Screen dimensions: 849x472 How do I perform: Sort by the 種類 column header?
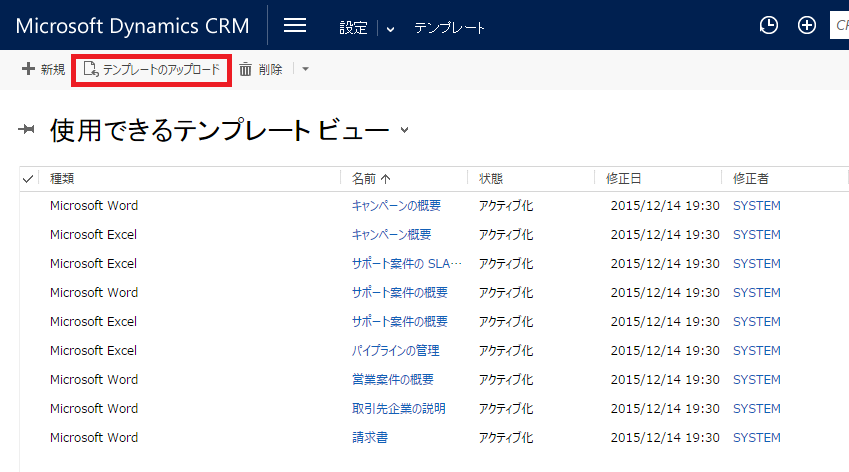(62, 179)
